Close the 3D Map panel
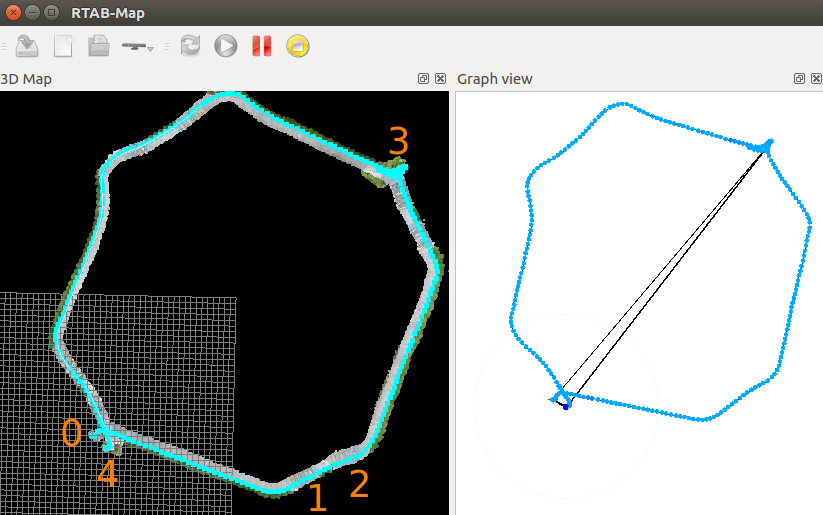823x515 pixels. 440,79
